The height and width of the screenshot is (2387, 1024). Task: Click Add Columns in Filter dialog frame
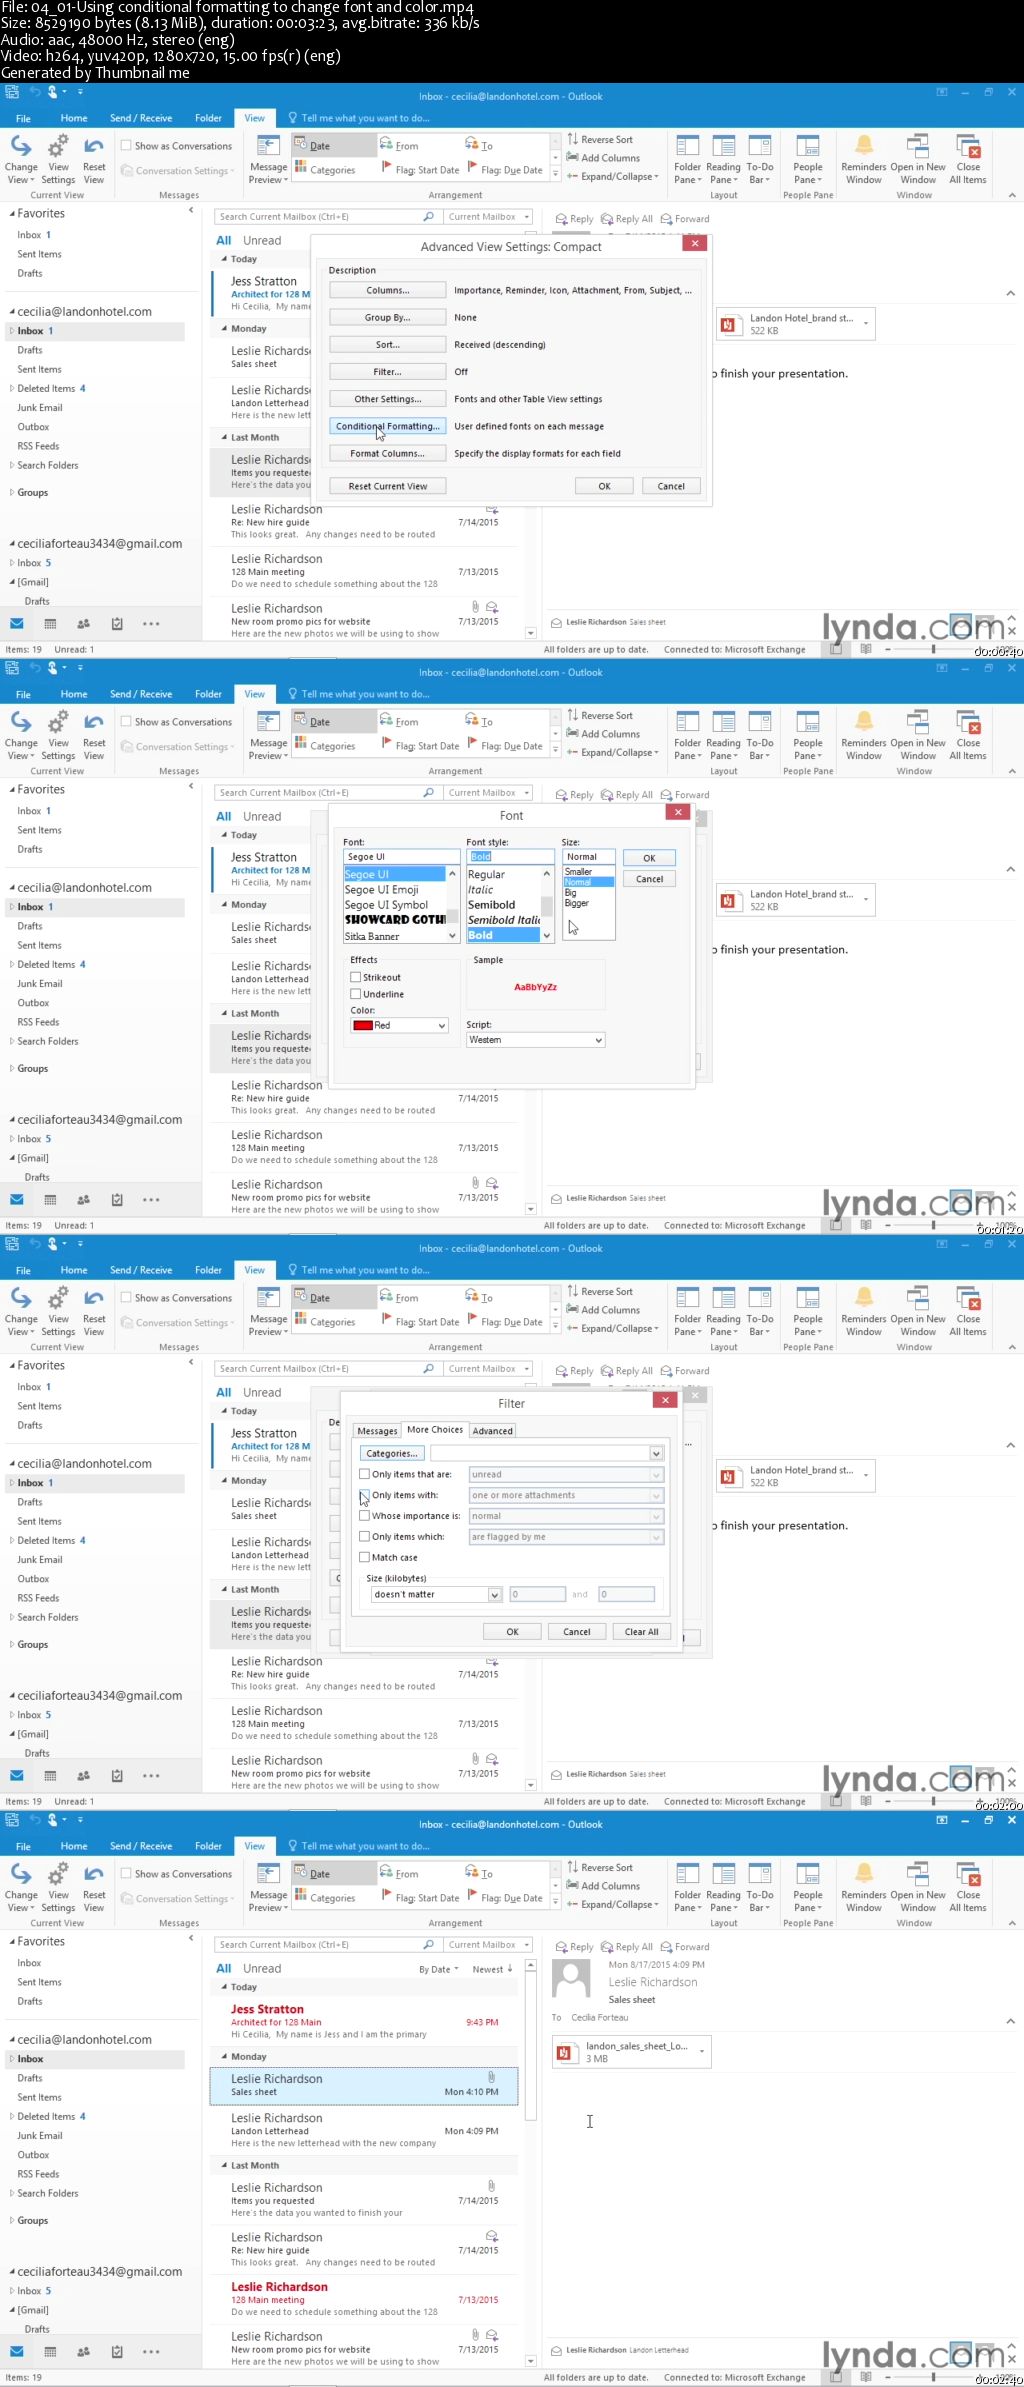pos(603,1310)
